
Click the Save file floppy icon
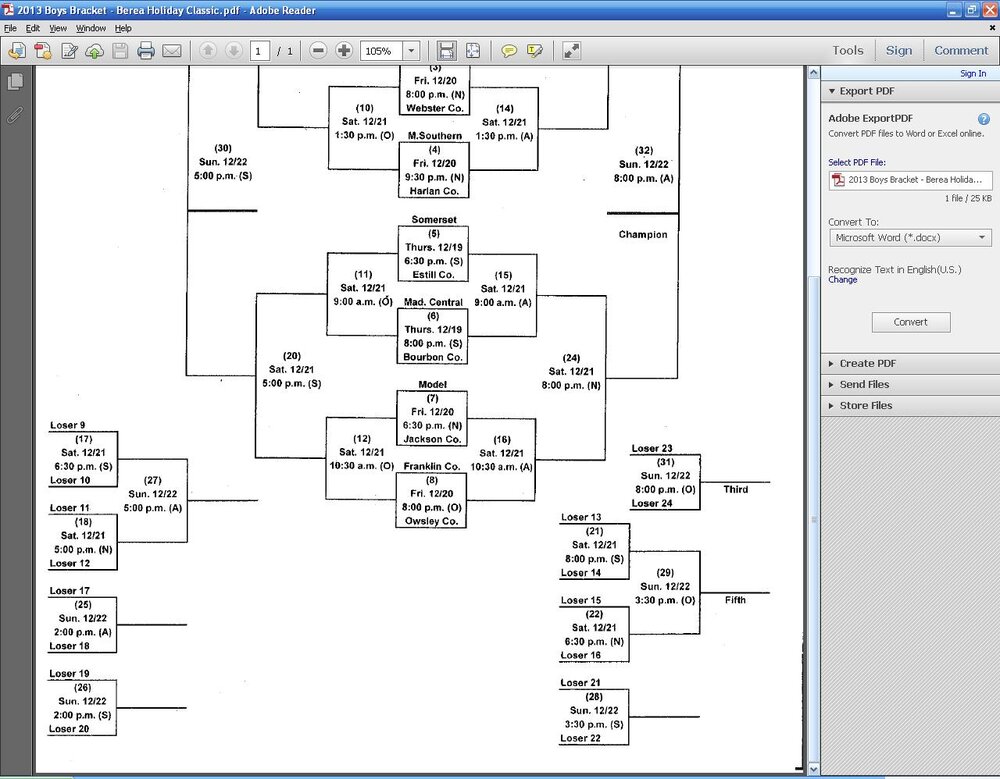coord(120,51)
